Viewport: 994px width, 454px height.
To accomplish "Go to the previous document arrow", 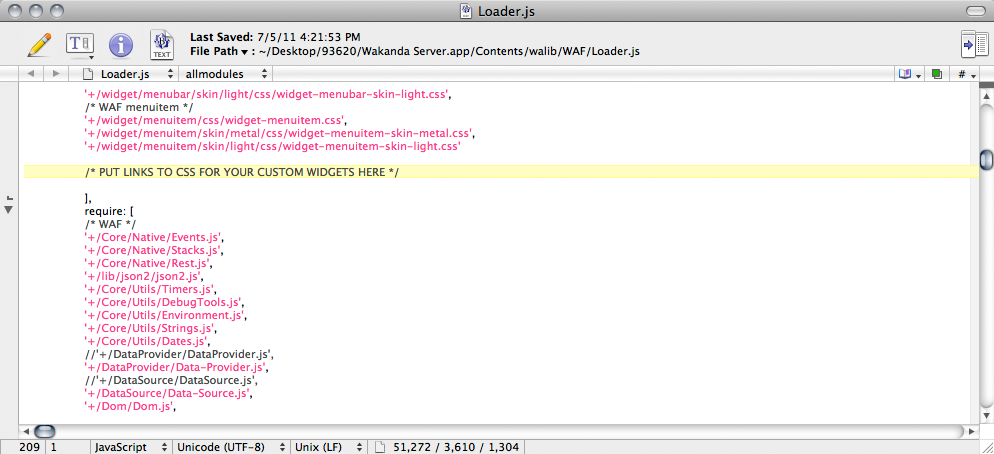I will pos(30,74).
